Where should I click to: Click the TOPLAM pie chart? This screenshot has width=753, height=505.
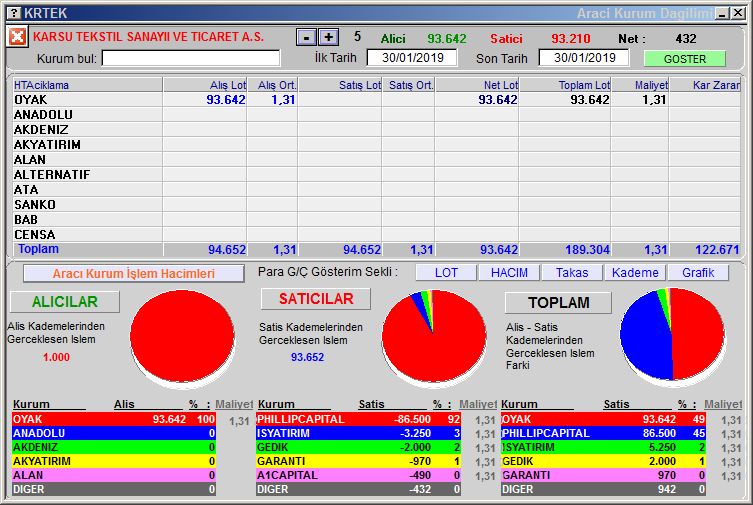[672, 335]
